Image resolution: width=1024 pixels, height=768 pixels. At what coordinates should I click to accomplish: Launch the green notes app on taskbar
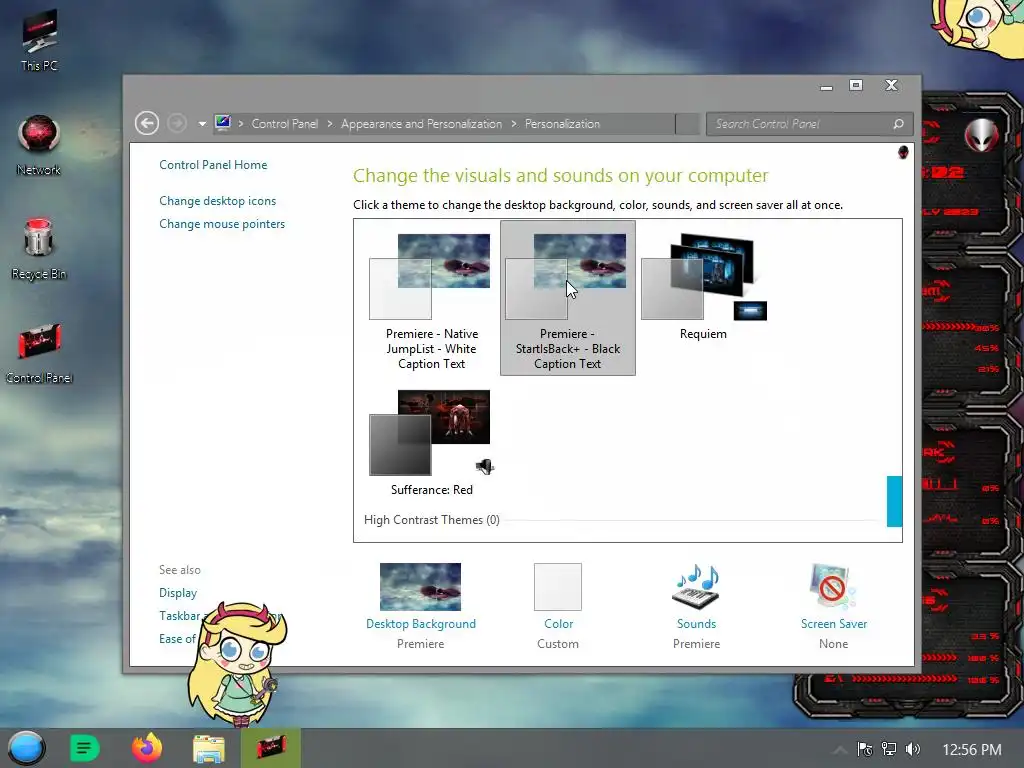pos(84,748)
